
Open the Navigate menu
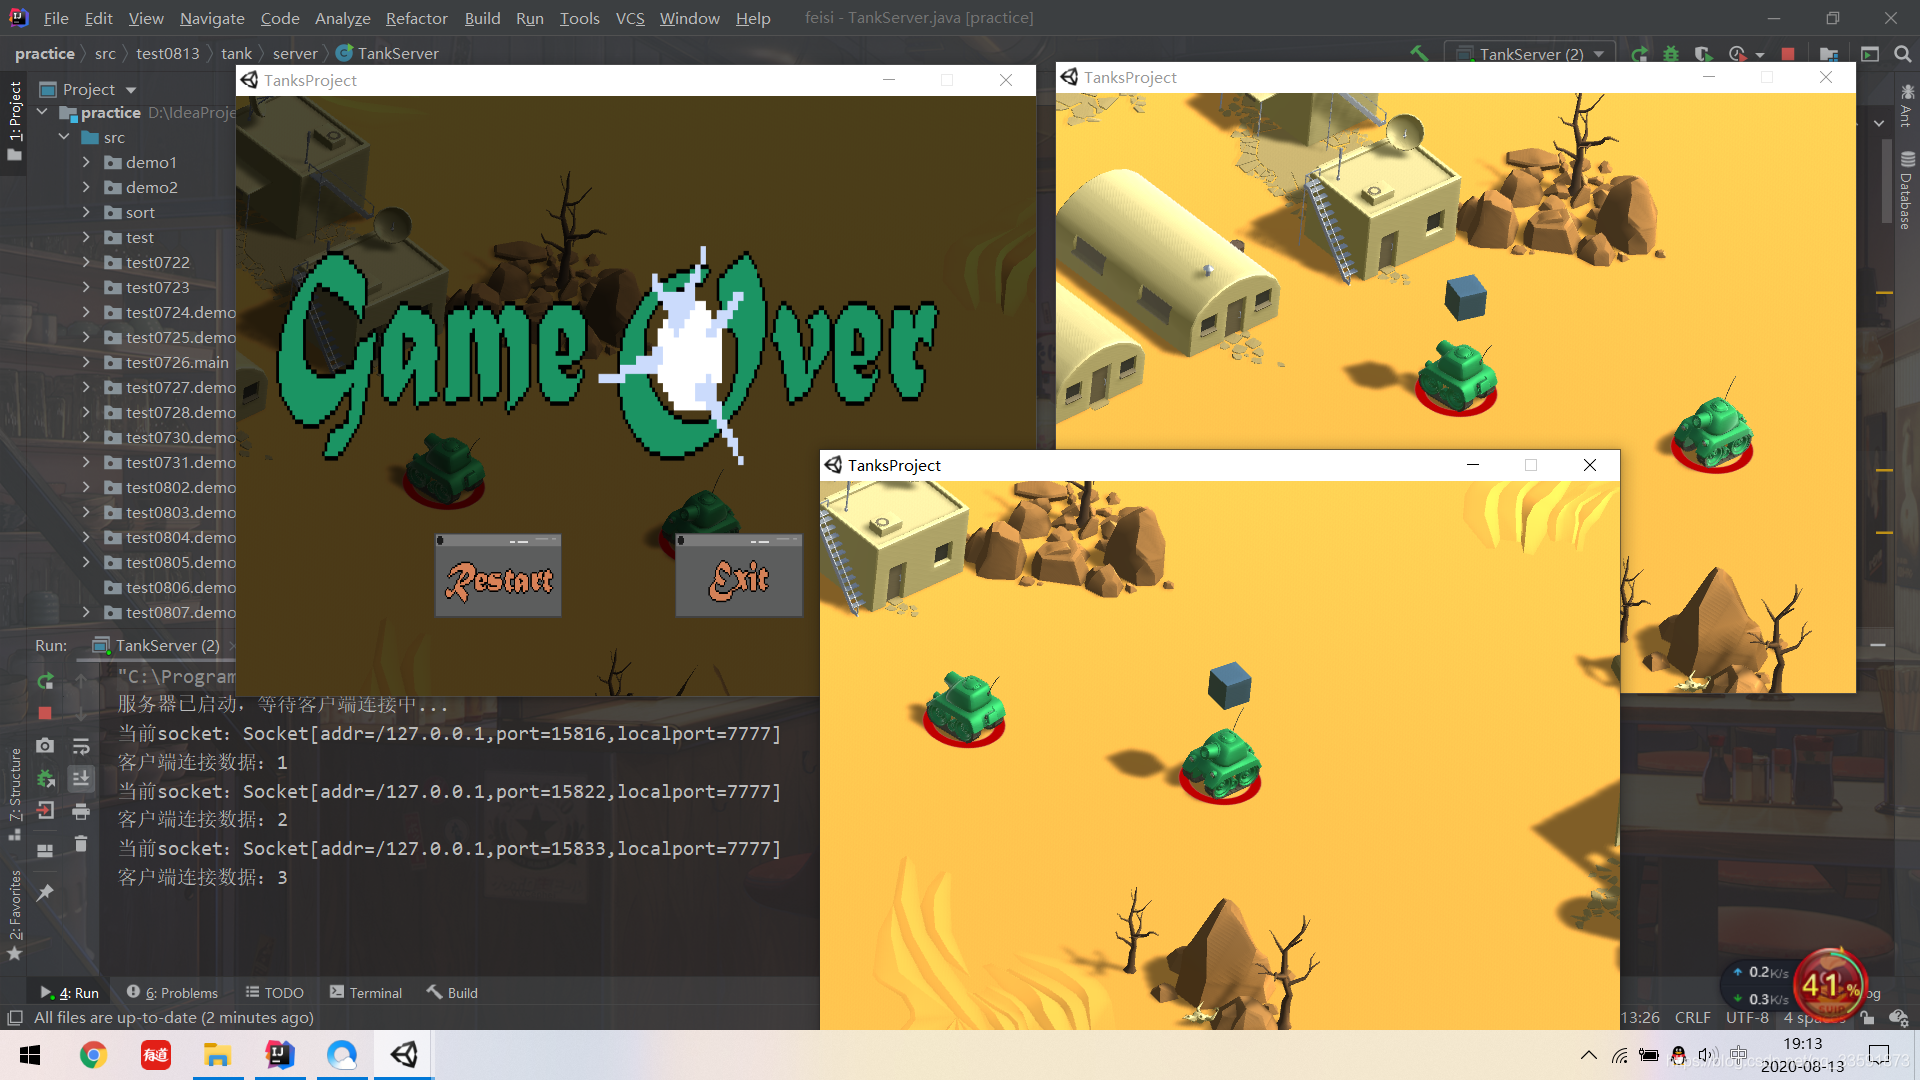[x=212, y=18]
